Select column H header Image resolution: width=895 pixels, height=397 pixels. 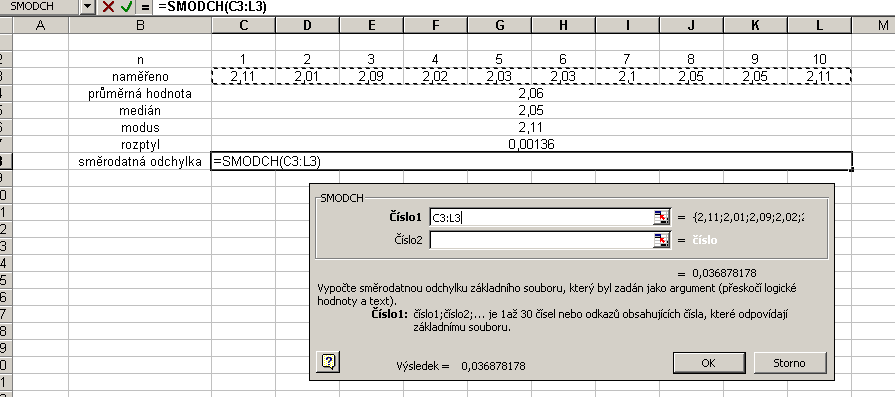(x=563, y=25)
